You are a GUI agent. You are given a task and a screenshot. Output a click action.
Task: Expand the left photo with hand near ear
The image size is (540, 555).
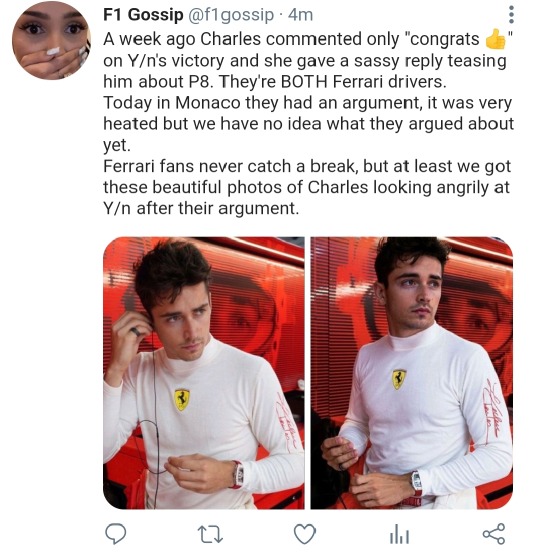tap(204, 373)
